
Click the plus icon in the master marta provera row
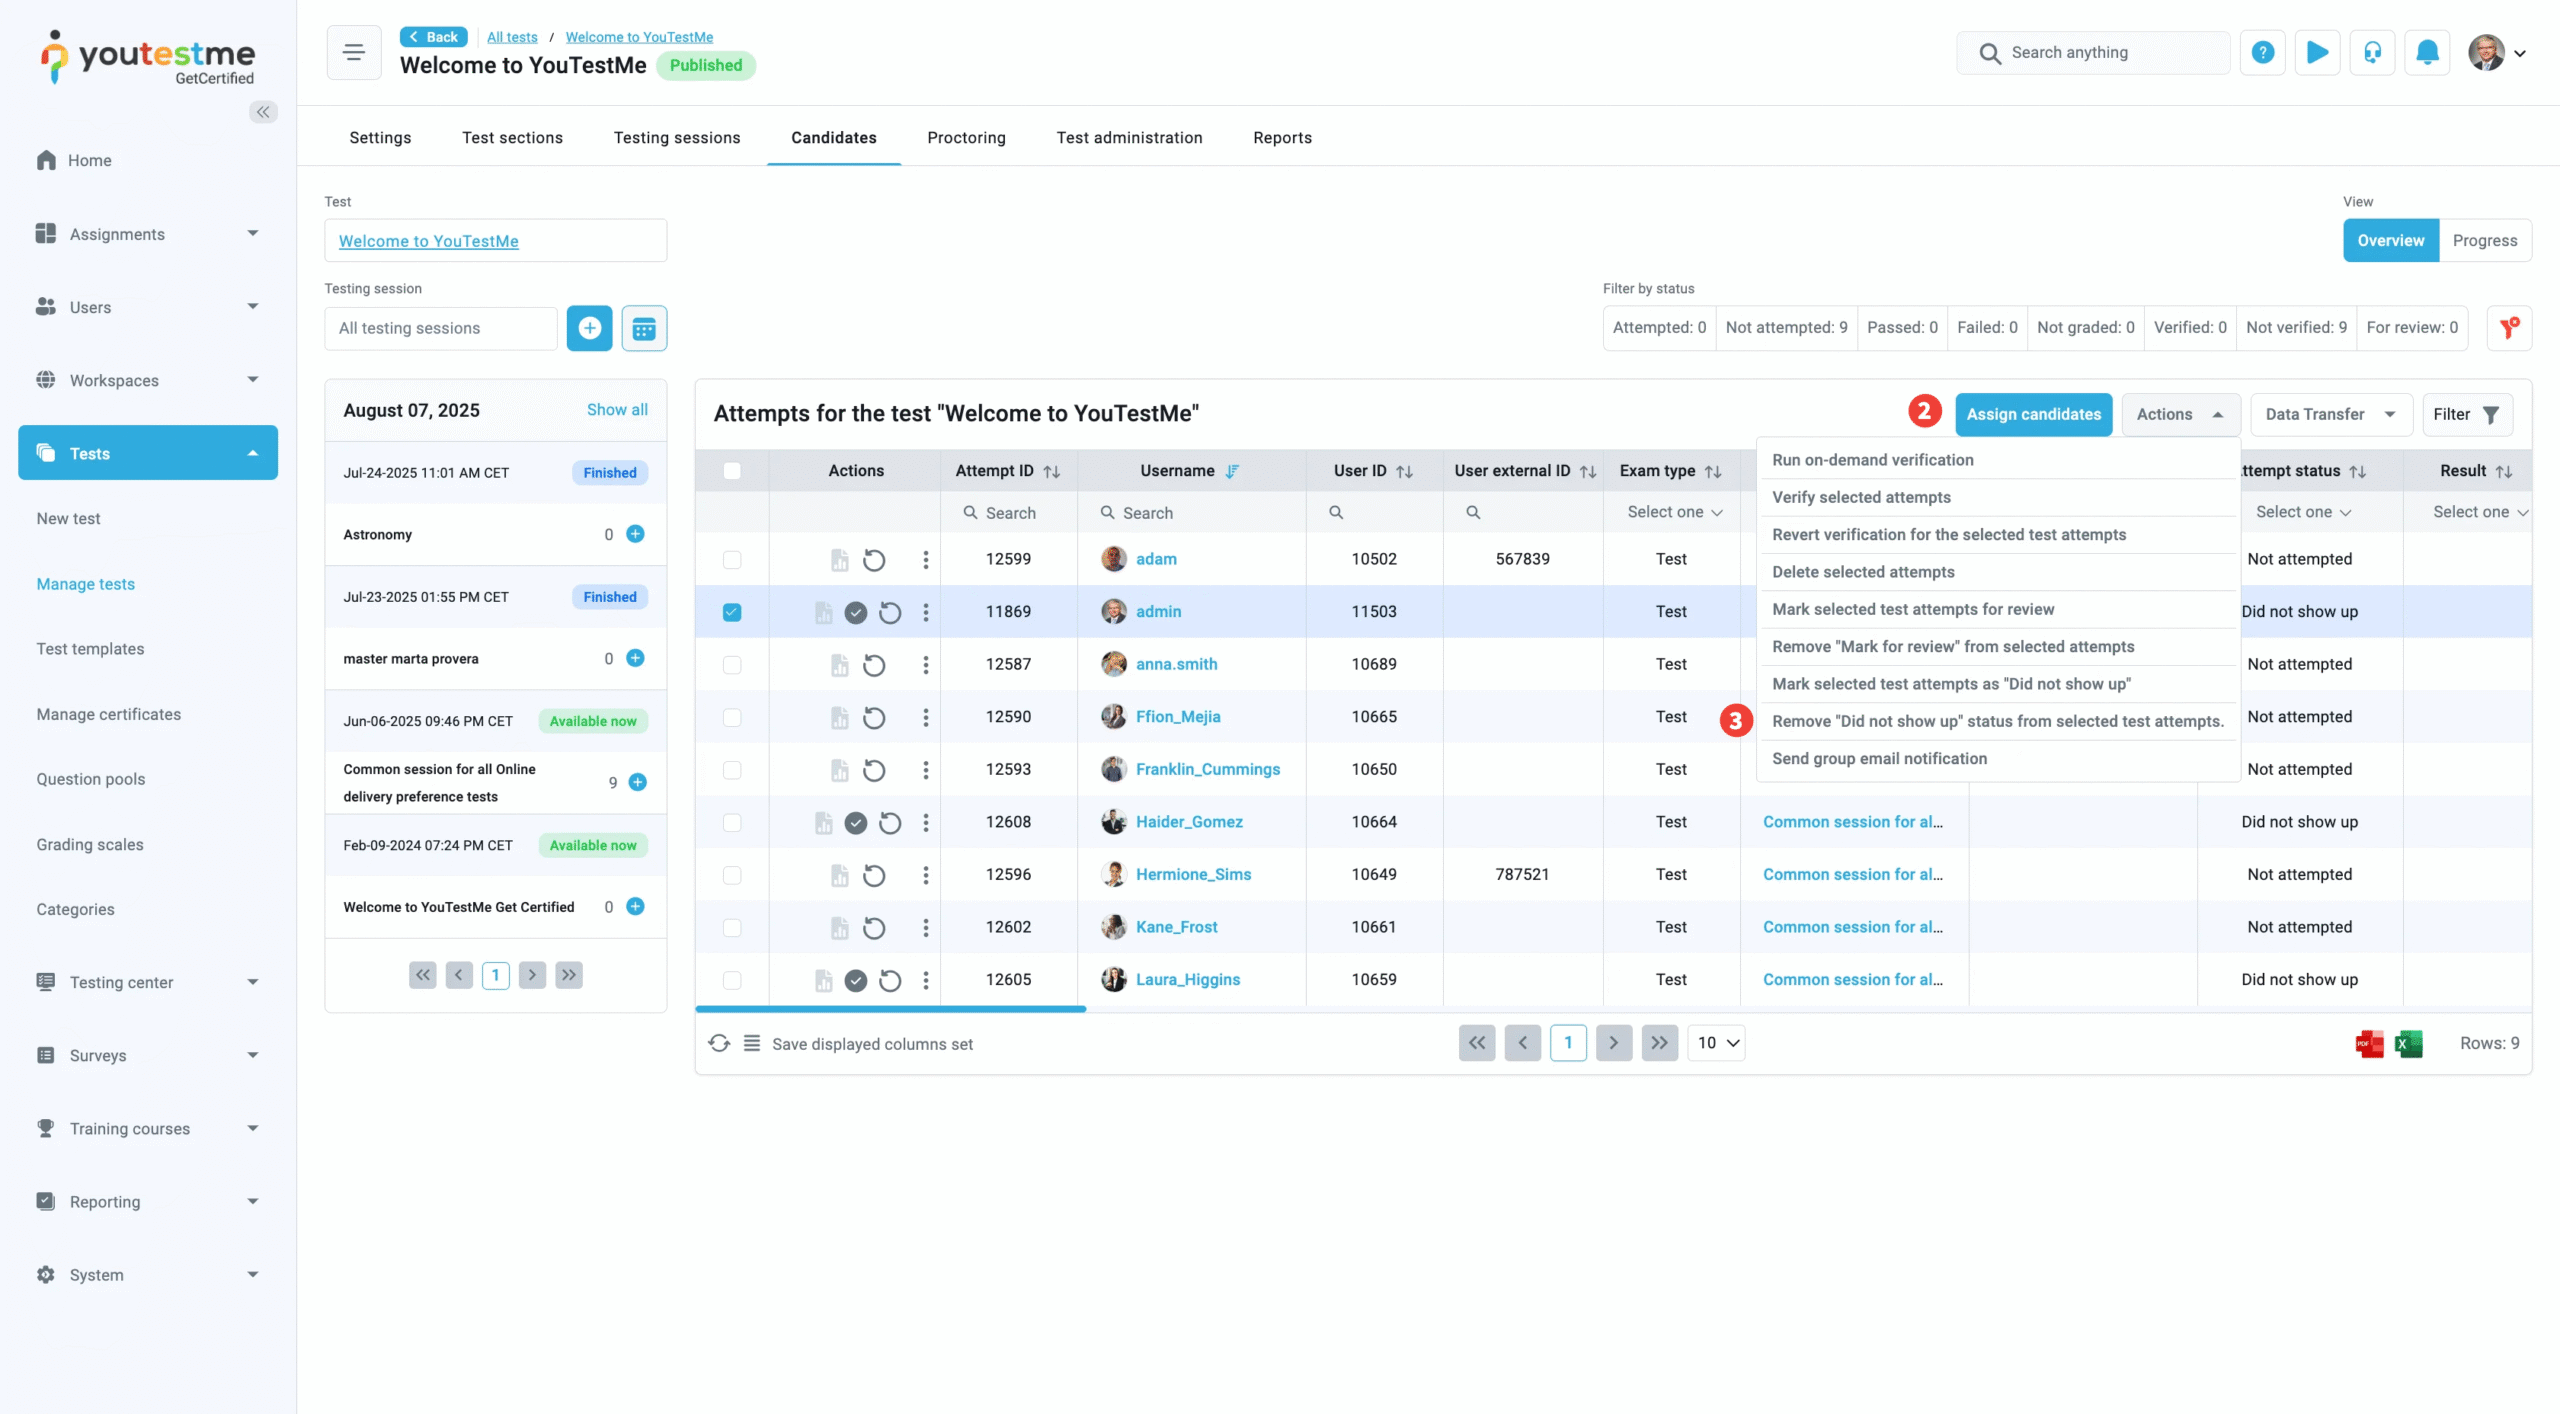[x=635, y=658]
